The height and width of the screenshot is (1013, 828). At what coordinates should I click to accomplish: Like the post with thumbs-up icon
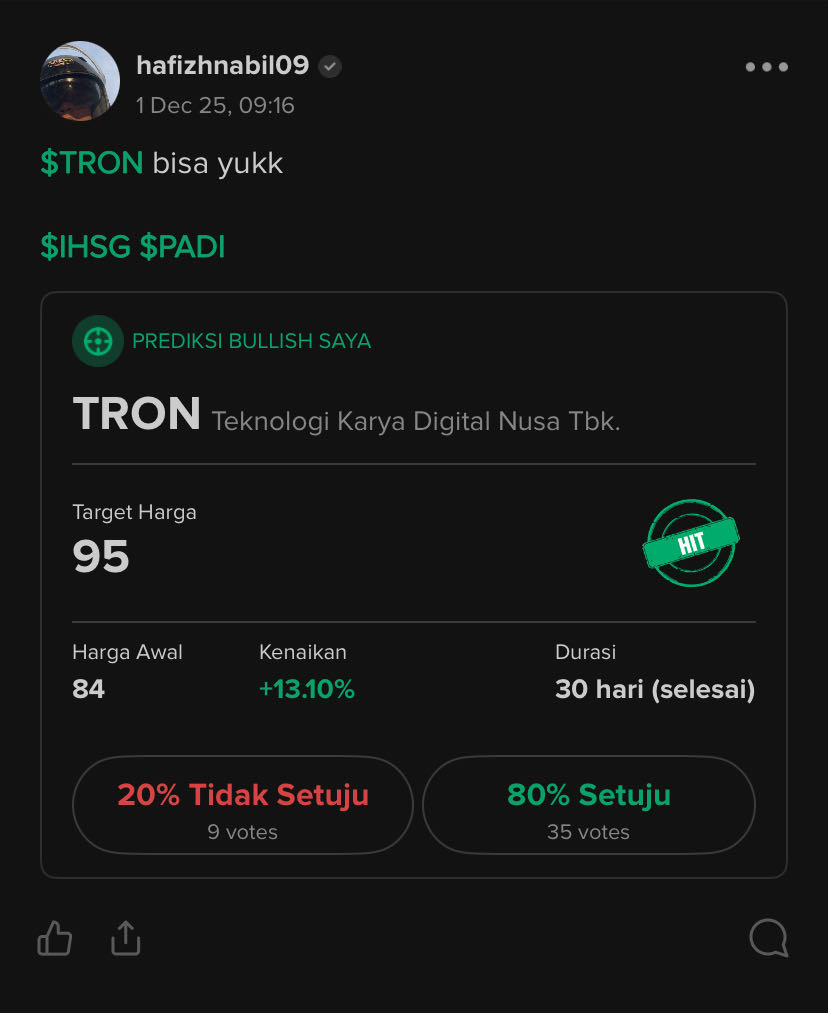point(55,938)
